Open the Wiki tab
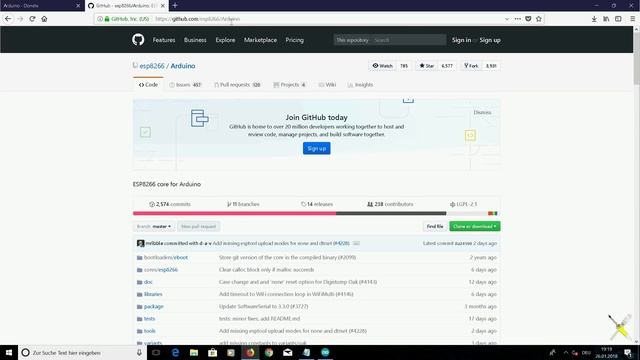The width and height of the screenshot is (640, 360). 327,85
